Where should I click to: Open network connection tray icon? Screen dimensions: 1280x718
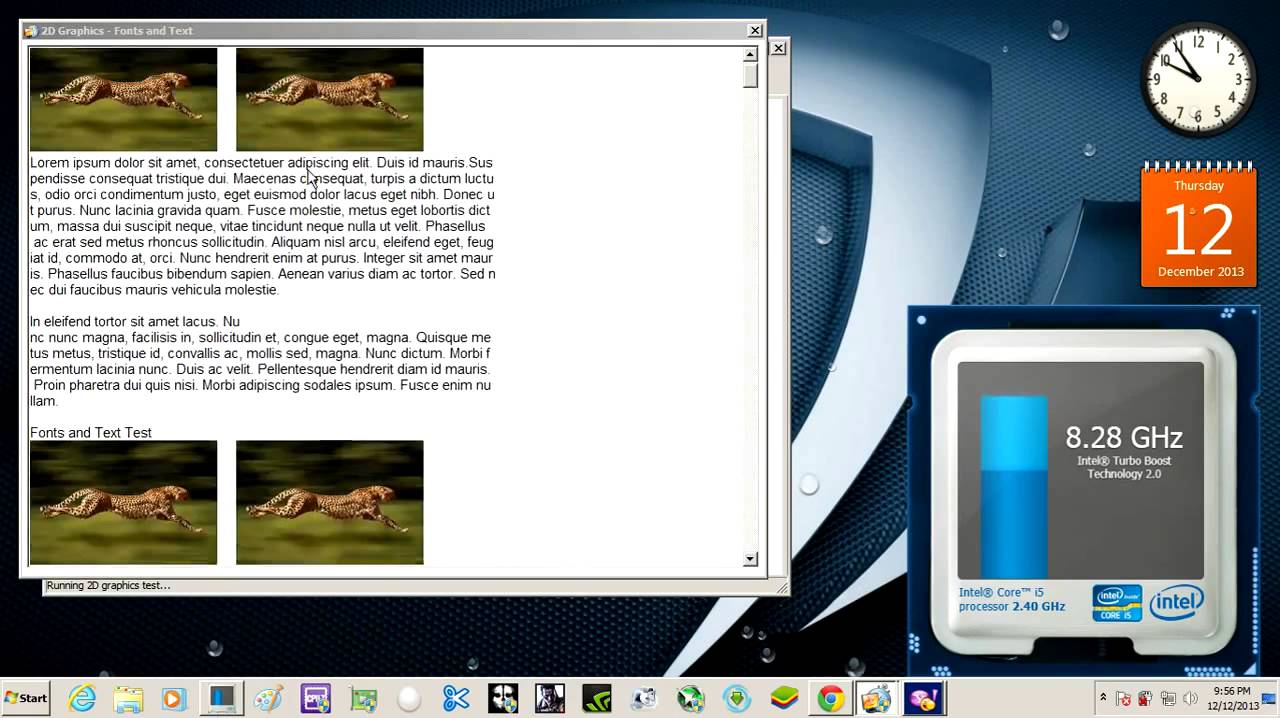pyautogui.click(x=1168, y=698)
